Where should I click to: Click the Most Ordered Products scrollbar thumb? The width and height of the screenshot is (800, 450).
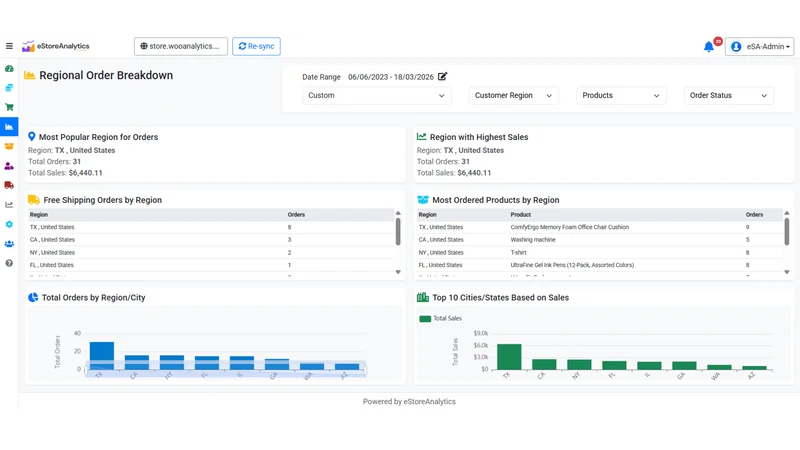click(787, 232)
